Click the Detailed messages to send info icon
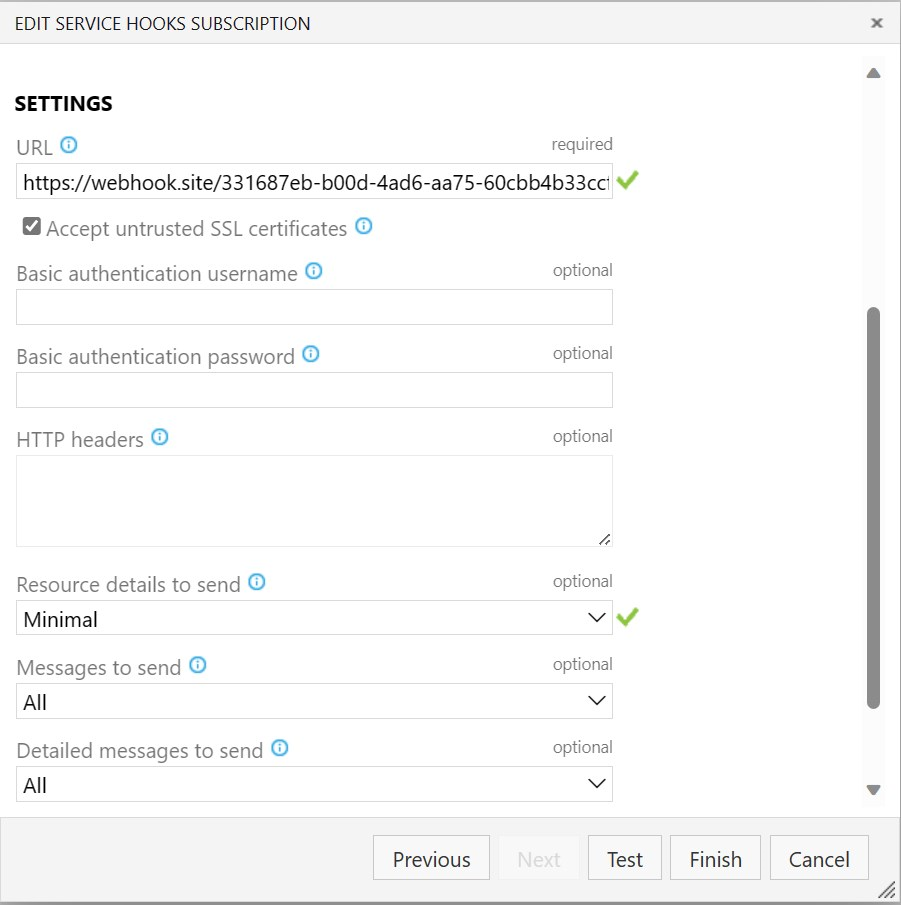 click(x=280, y=748)
